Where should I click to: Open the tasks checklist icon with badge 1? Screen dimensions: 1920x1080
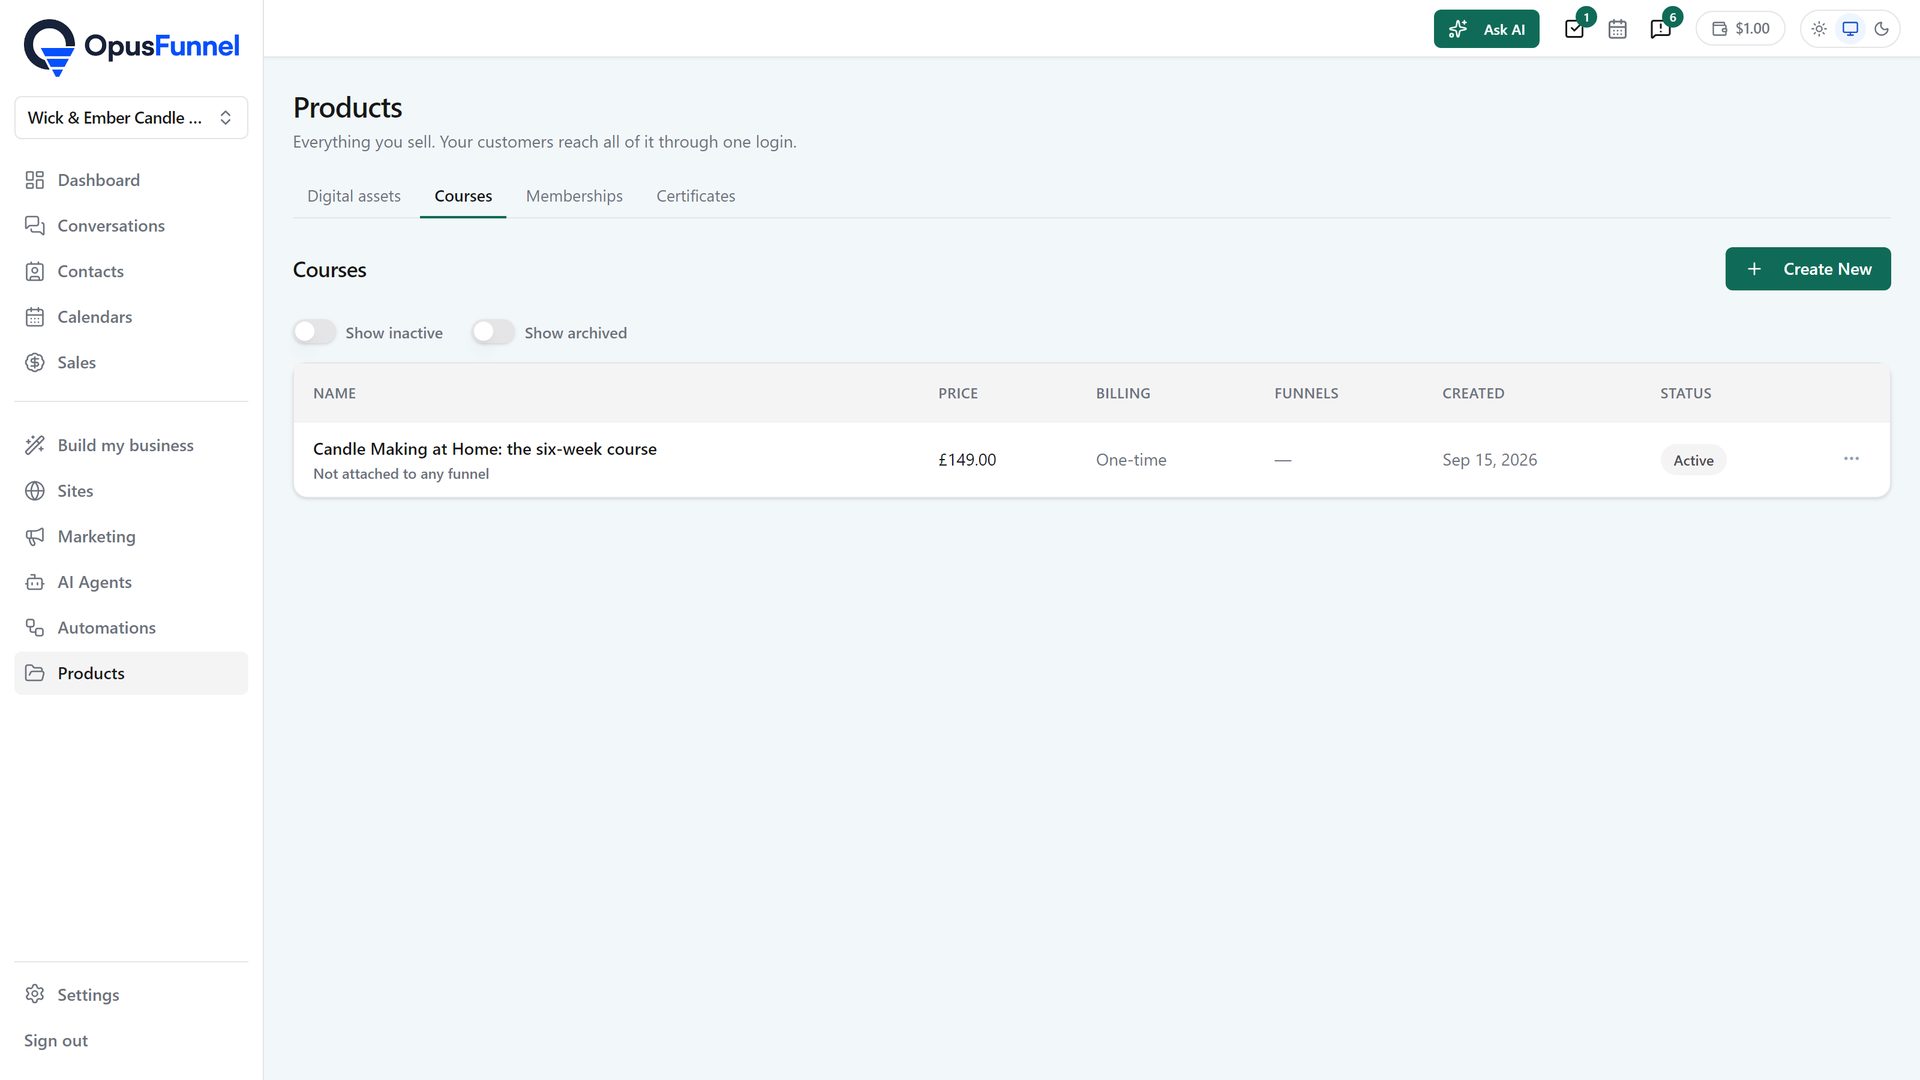1575,29
